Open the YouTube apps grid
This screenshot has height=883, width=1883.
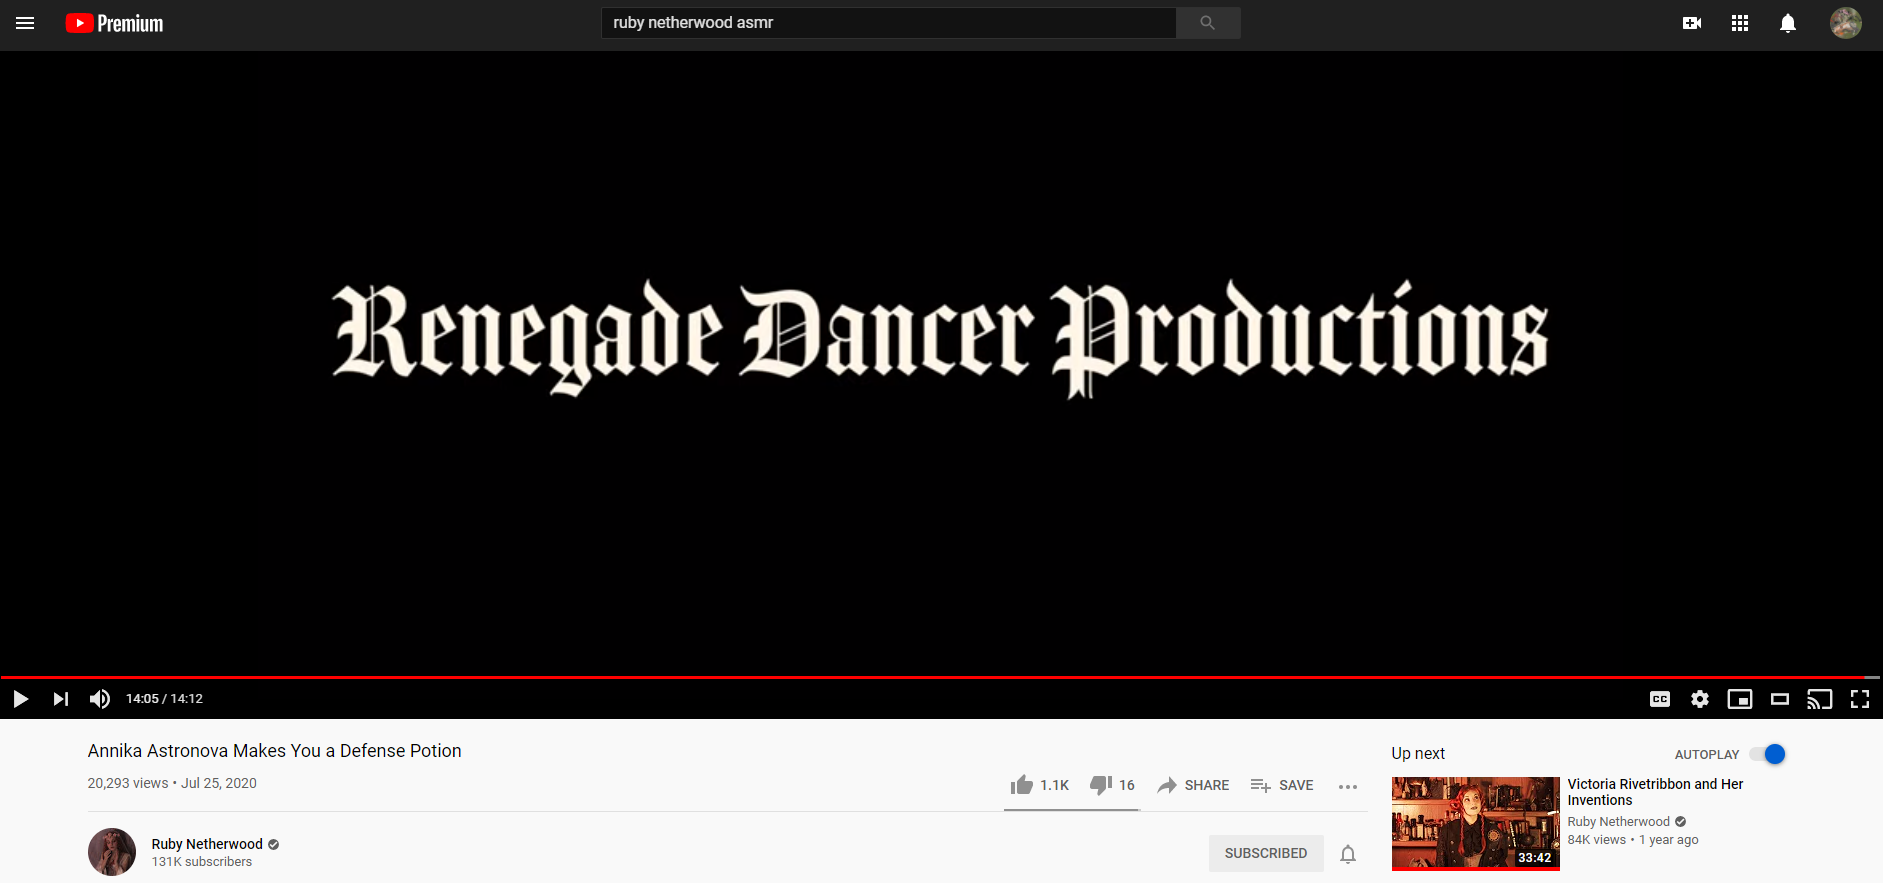coord(1739,23)
